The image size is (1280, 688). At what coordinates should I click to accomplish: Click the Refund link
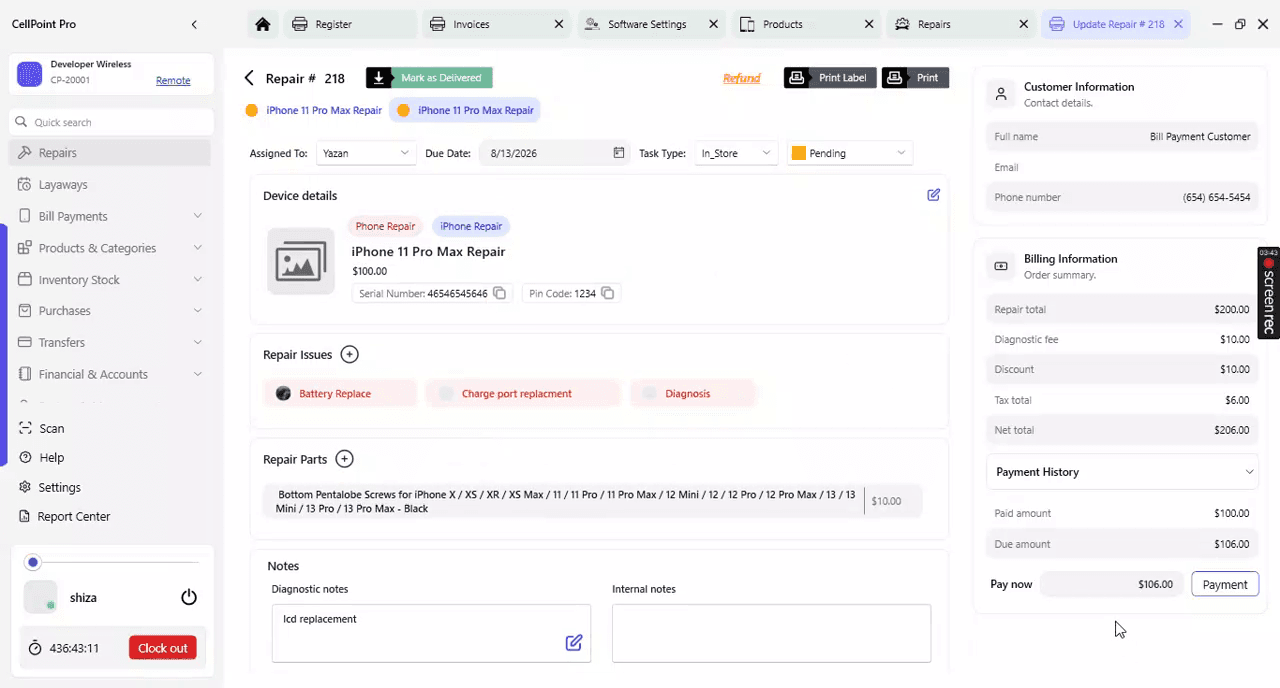pyautogui.click(x=742, y=78)
